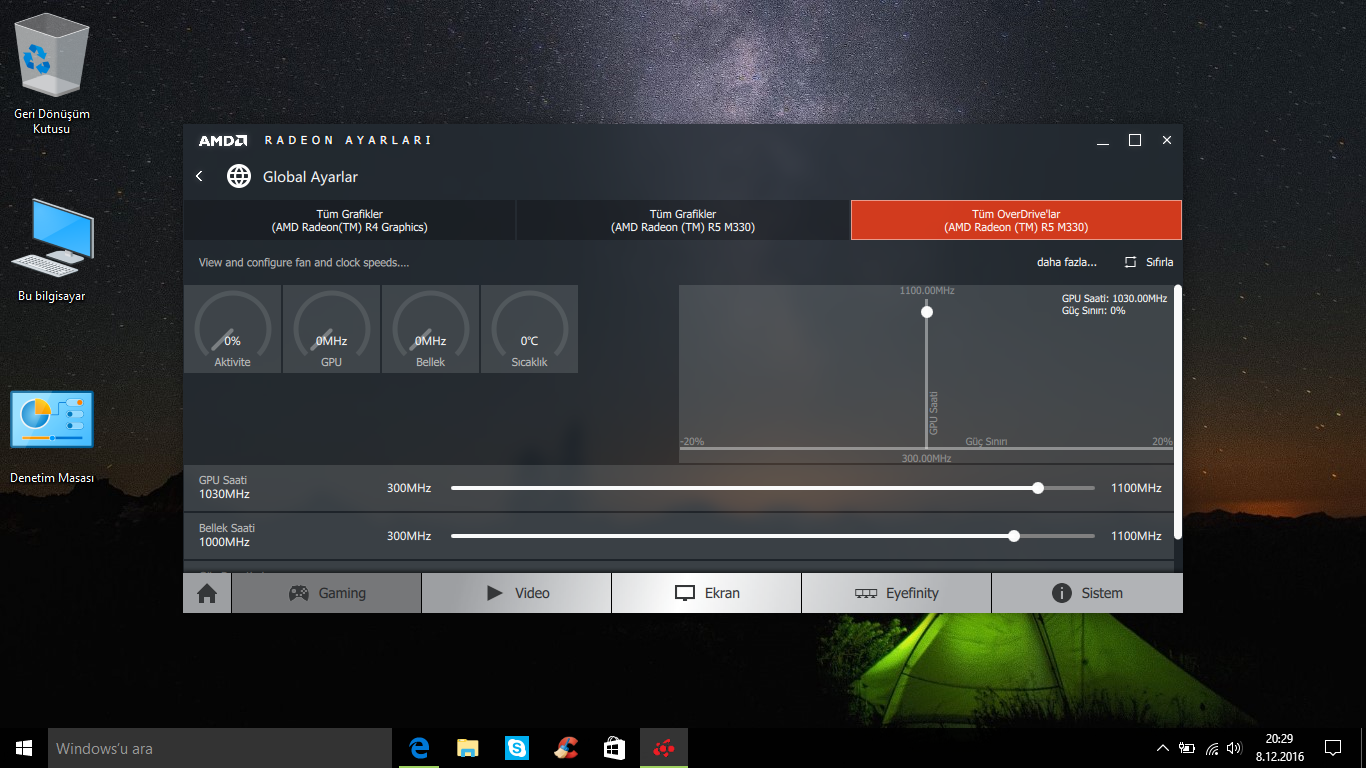Click the battery icon in the system tray

[1187, 748]
